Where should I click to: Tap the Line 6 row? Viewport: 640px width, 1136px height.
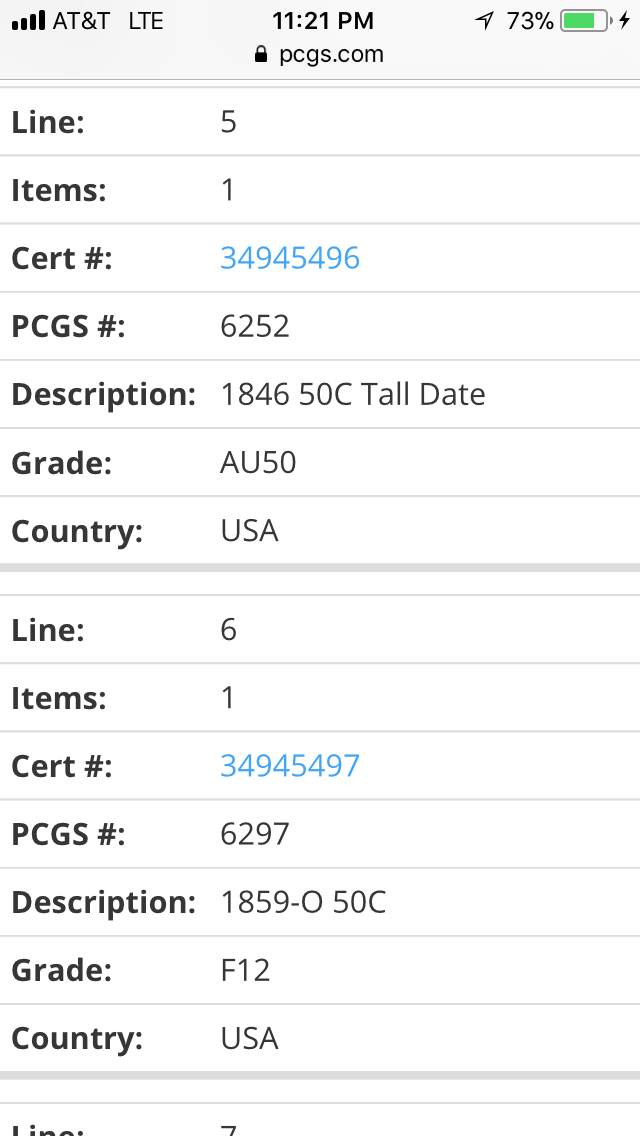point(320,630)
